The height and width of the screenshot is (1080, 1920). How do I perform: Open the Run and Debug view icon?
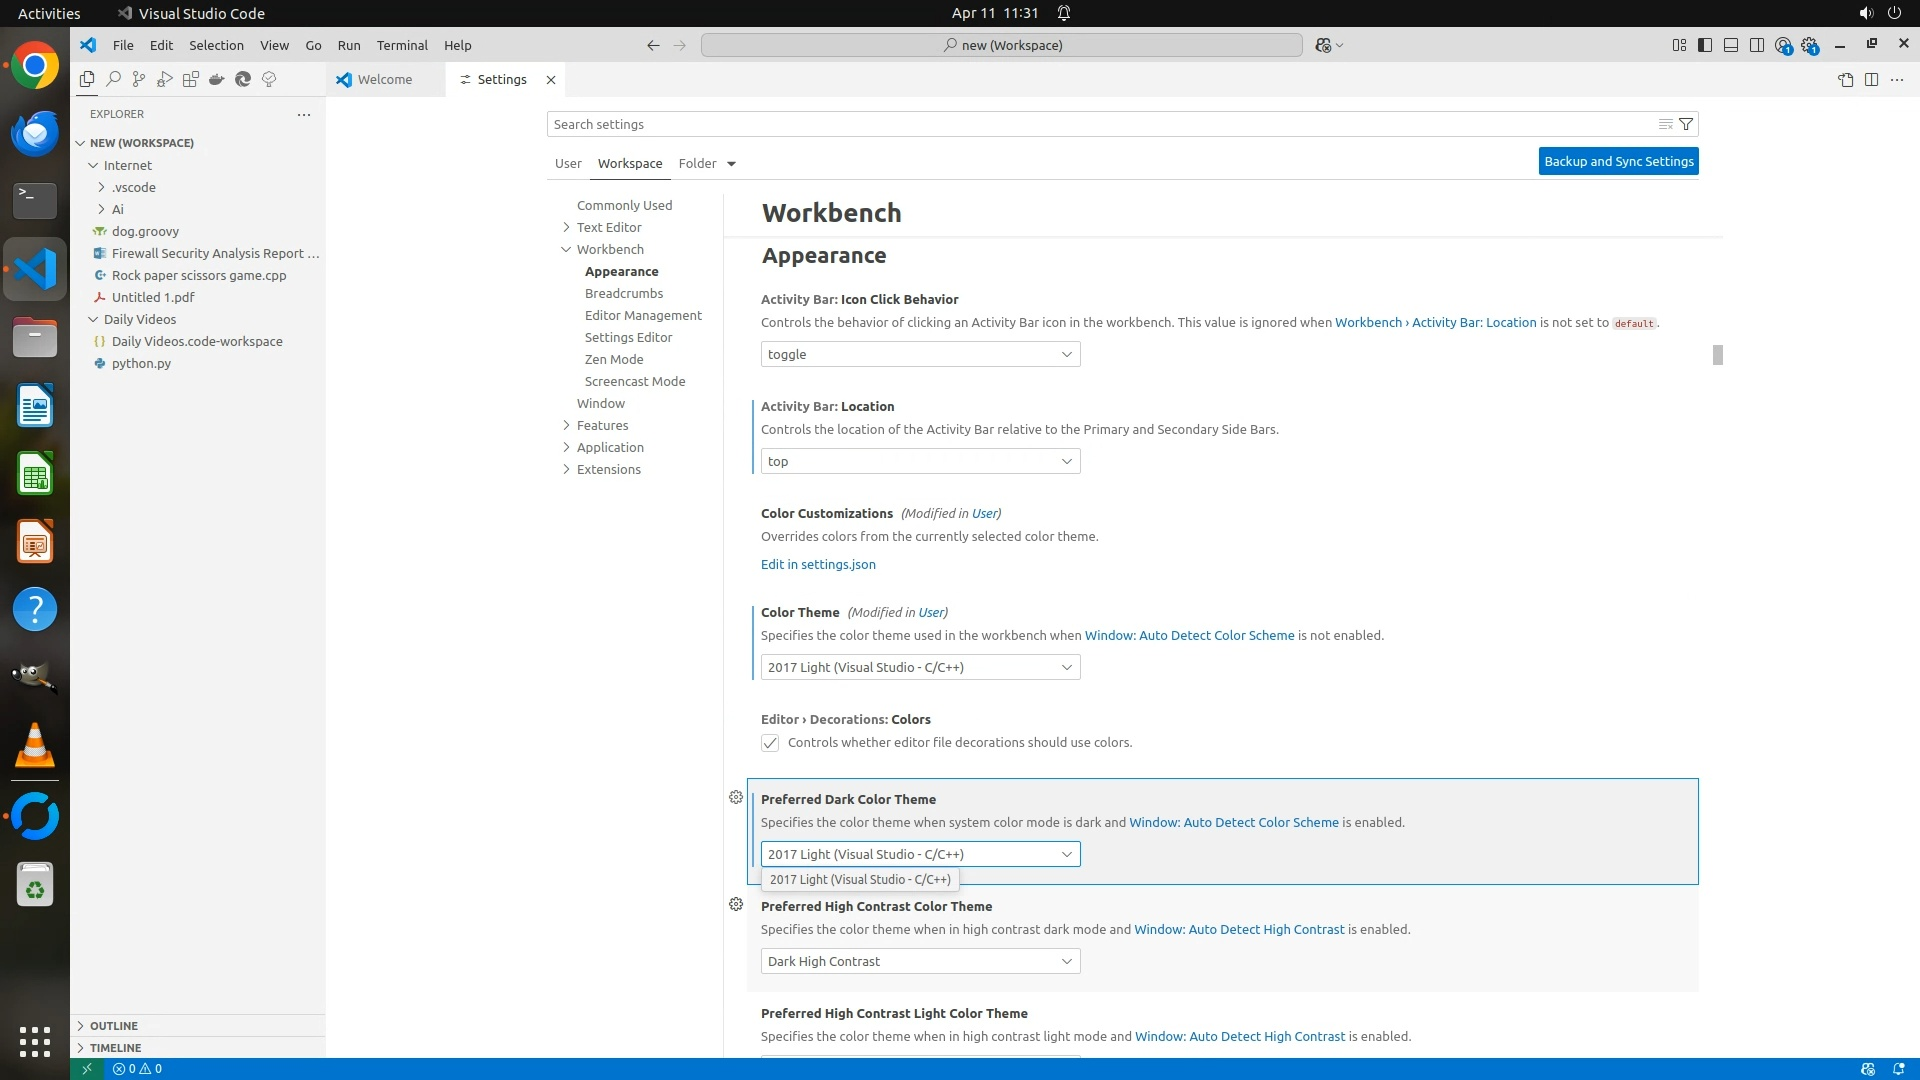[x=165, y=79]
